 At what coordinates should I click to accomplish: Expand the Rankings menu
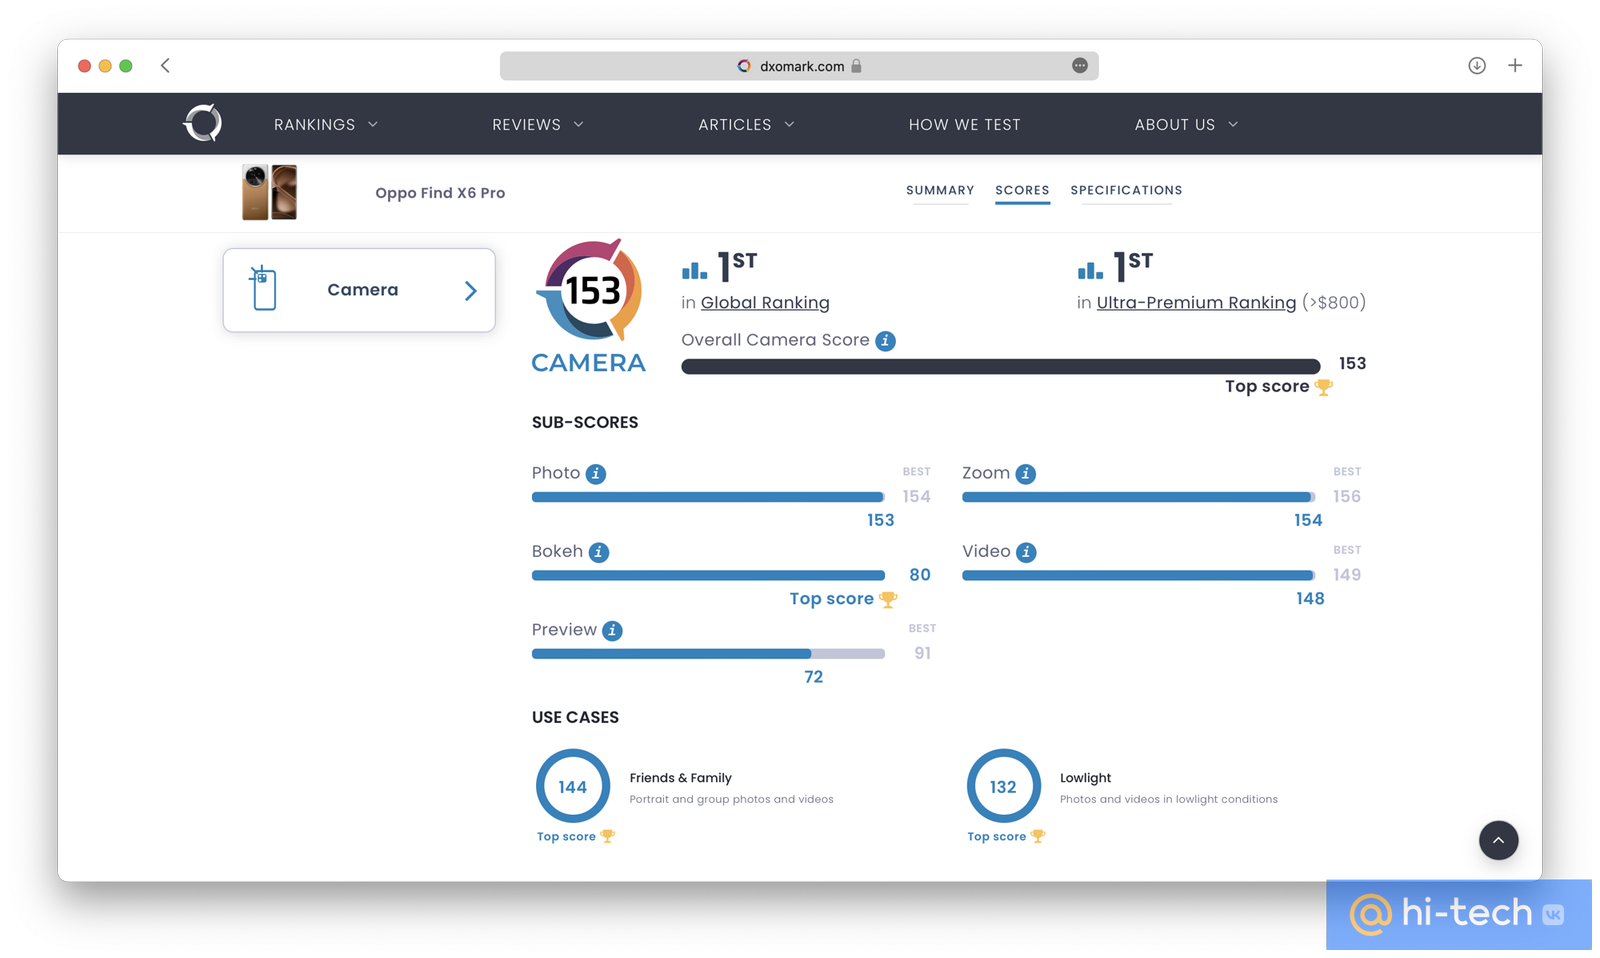(x=326, y=125)
